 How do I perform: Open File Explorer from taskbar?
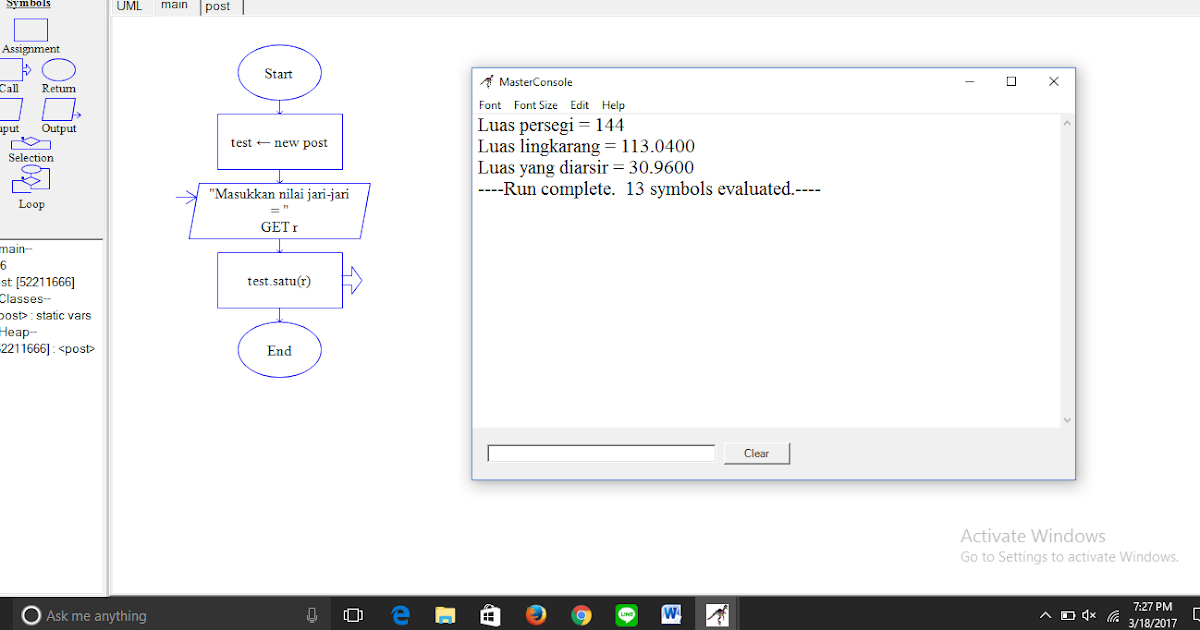[445, 615]
